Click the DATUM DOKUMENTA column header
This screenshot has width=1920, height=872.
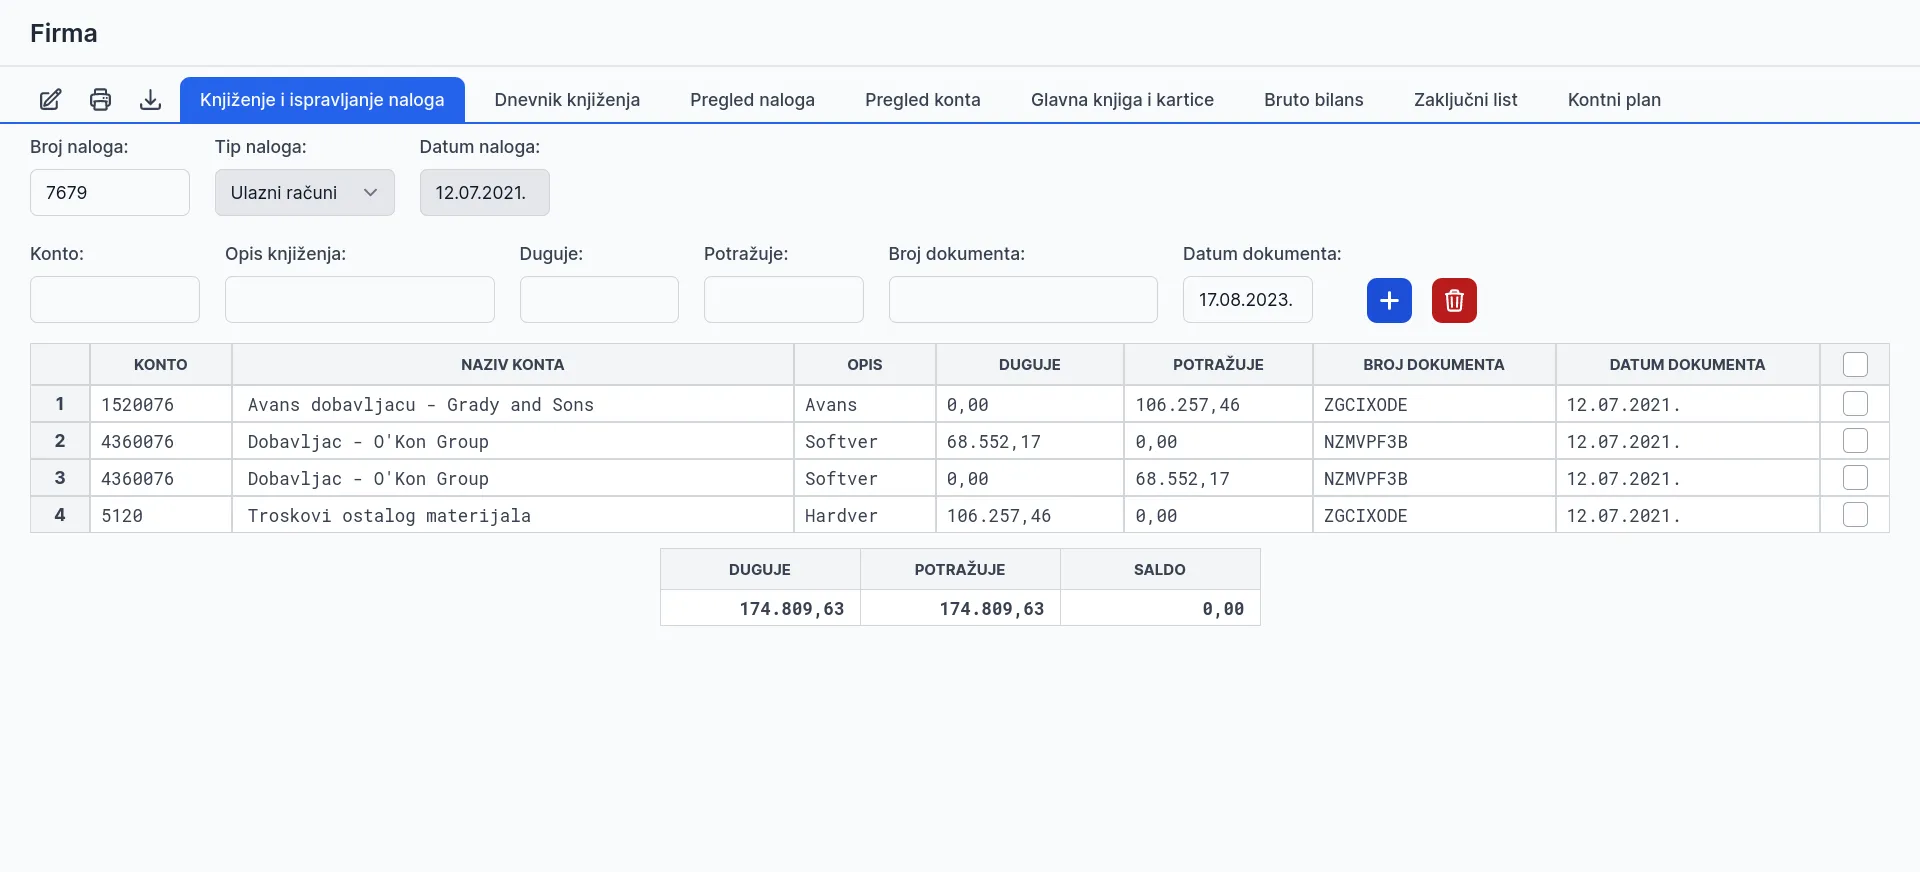click(x=1687, y=365)
